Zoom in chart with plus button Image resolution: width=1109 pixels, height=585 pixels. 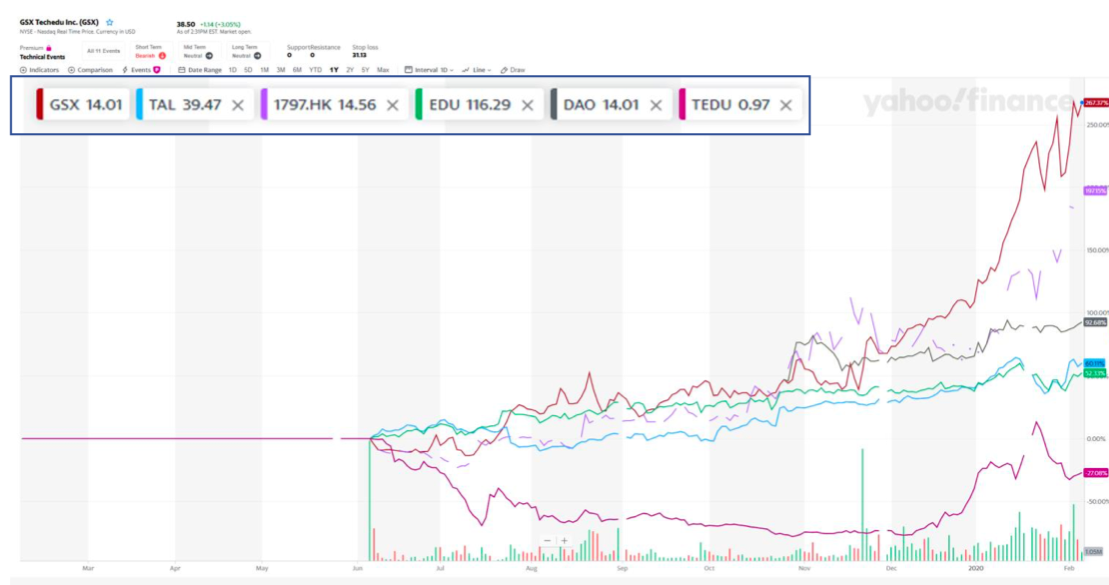point(564,541)
